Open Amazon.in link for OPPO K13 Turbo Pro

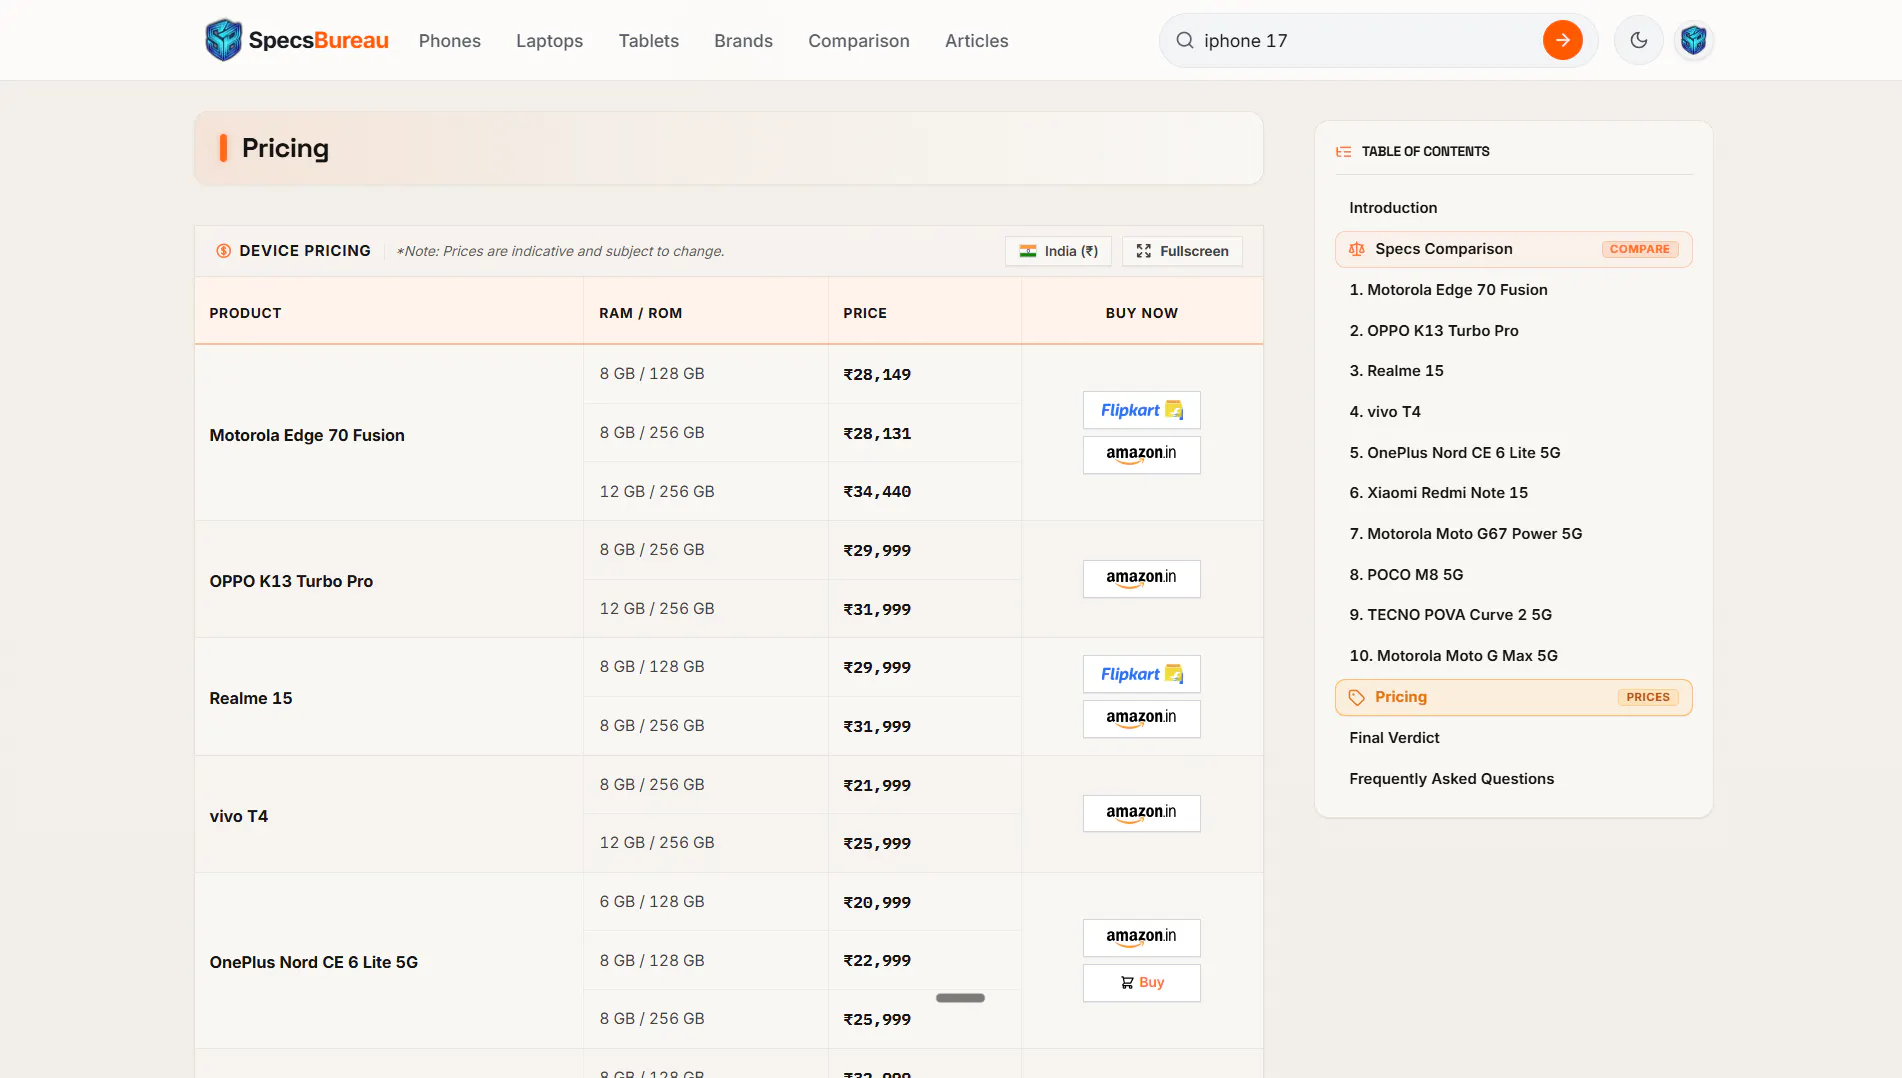[x=1141, y=578]
